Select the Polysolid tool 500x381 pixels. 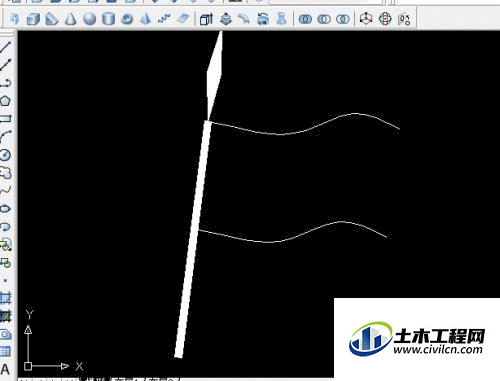point(14,19)
